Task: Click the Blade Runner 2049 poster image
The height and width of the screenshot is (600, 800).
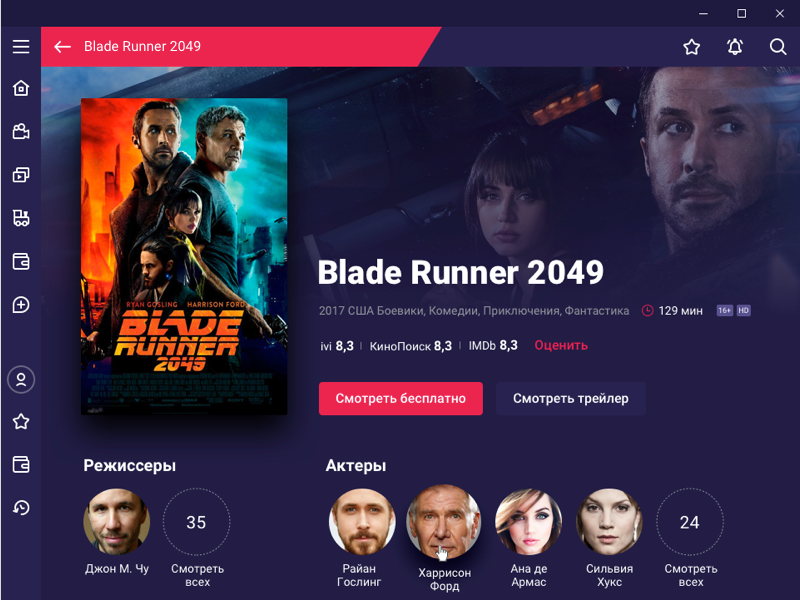Action: coord(184,256)
